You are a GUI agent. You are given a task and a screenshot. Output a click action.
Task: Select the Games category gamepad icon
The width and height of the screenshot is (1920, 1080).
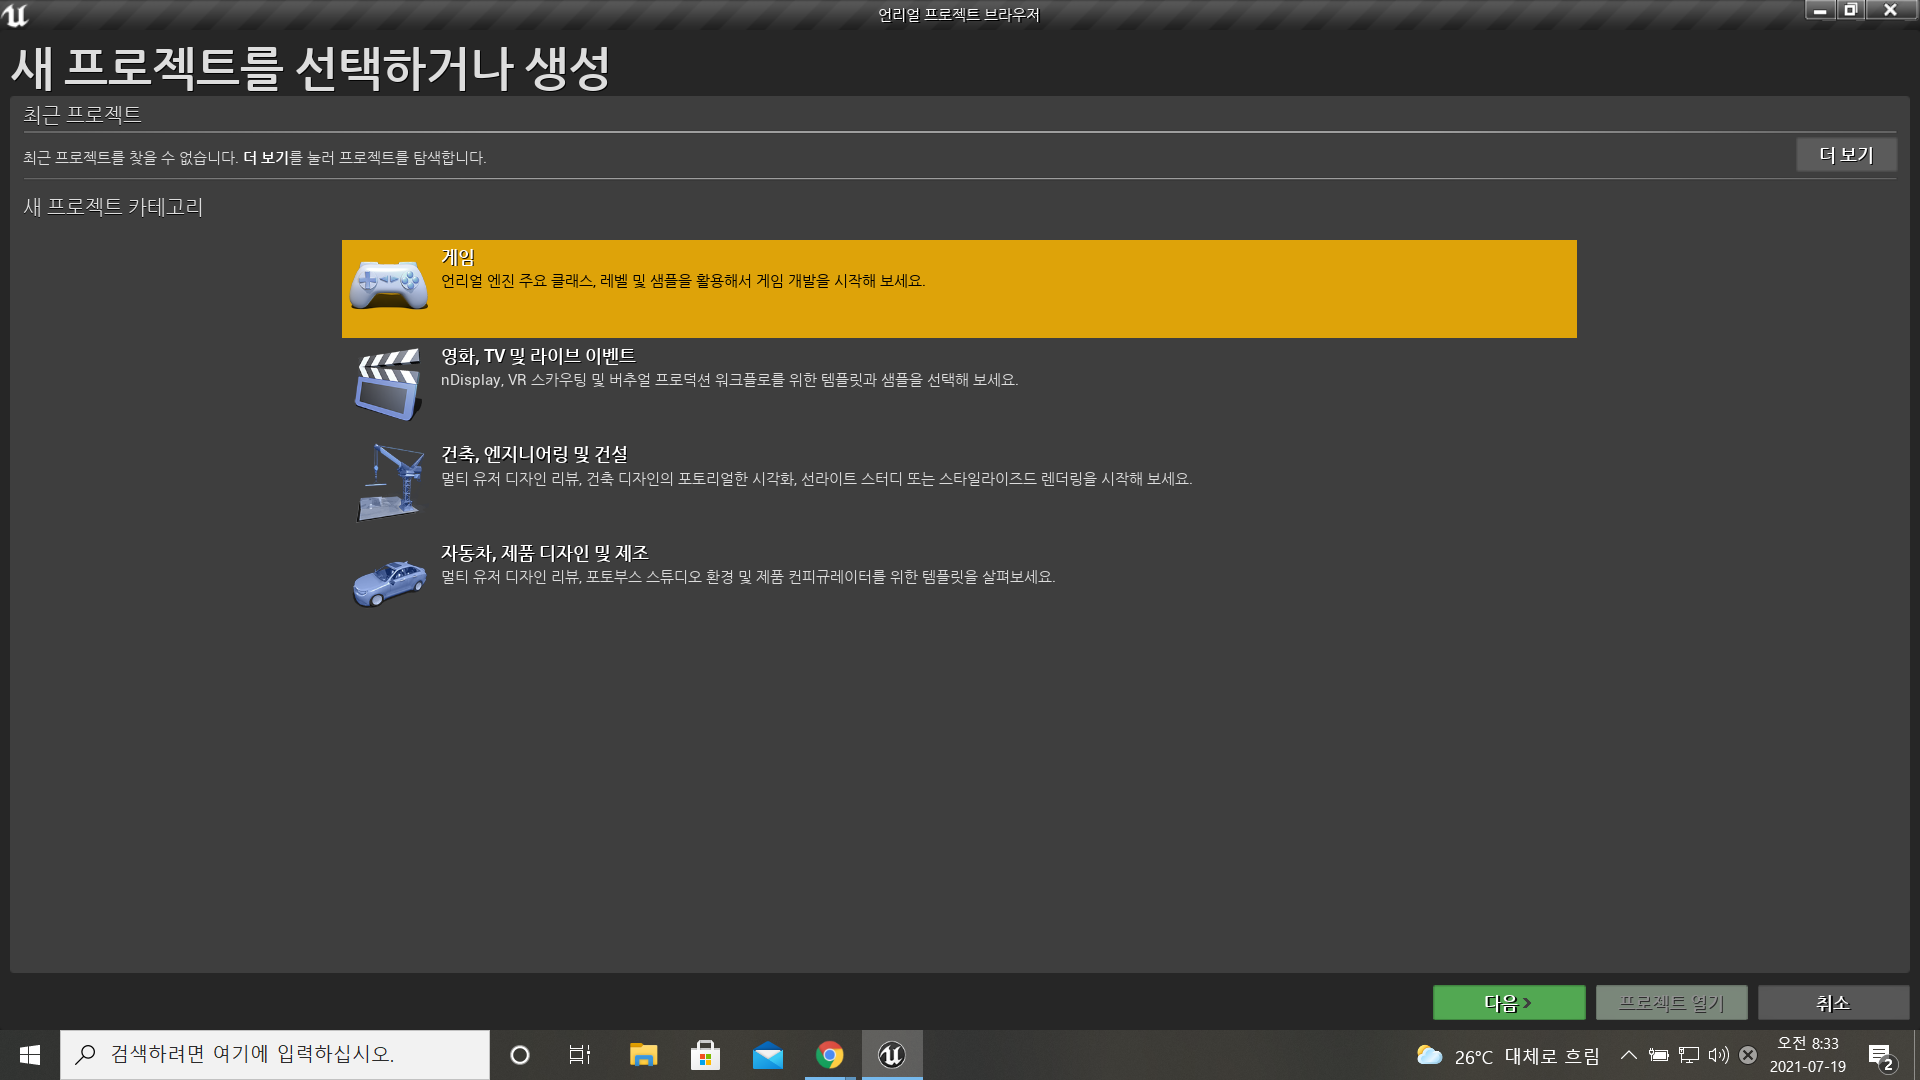(389, 286)
